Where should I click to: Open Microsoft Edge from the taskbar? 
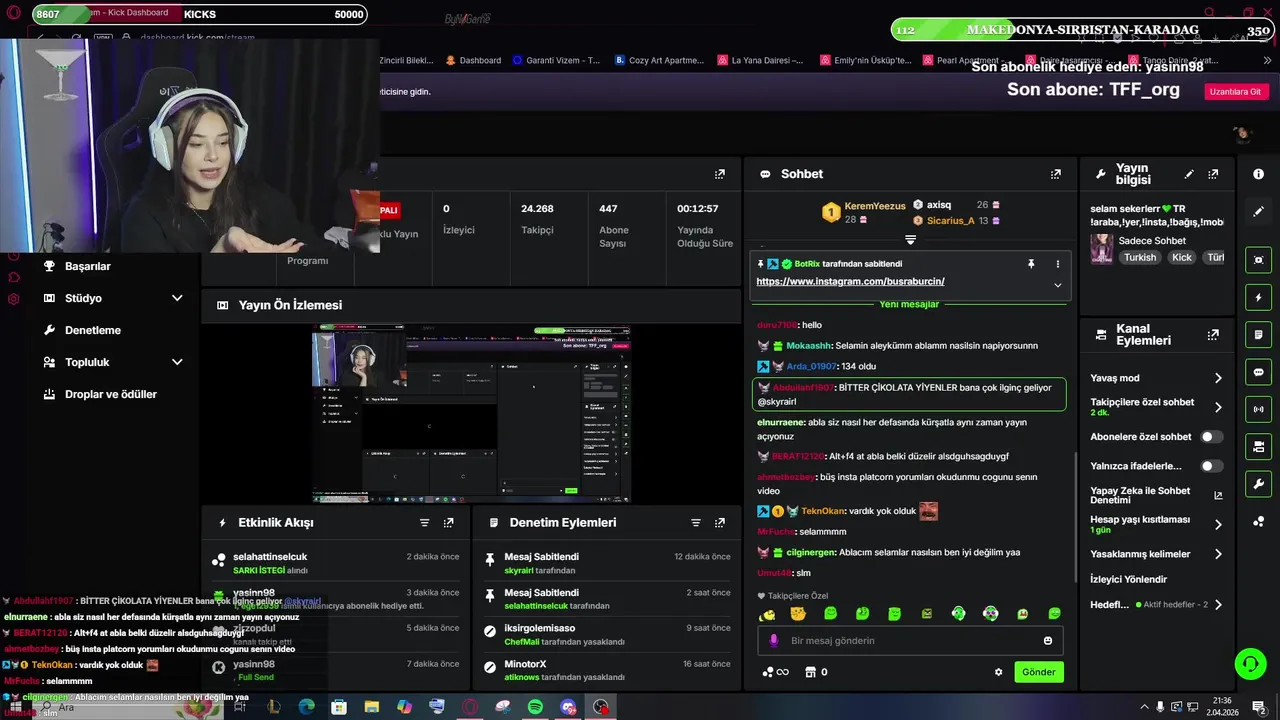306,707
